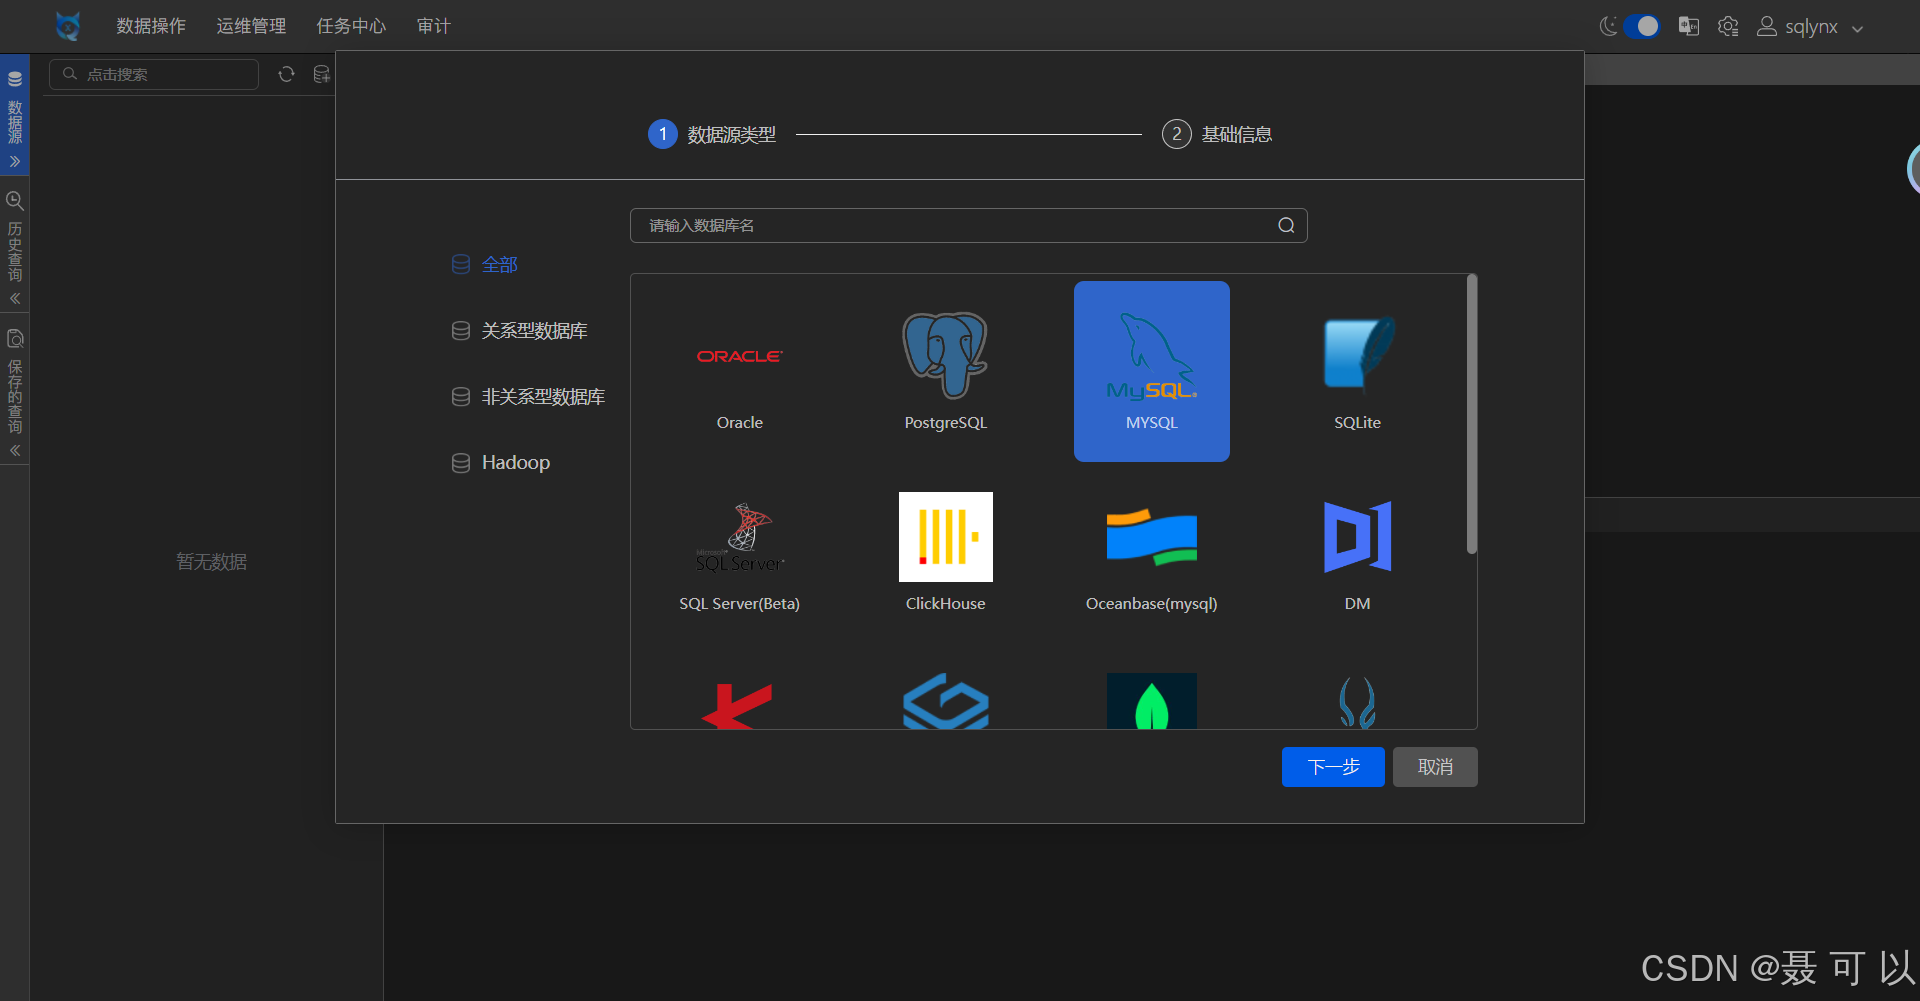Click step 2 基础信息
The height and width of the screenshot is (1001, 1920).
(x=1217, y=134)
